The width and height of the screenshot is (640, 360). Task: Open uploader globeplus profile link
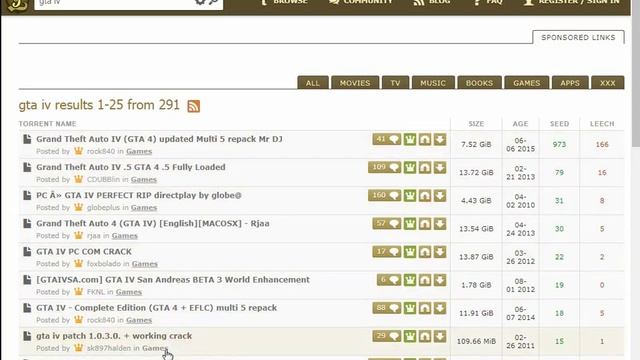103,207
